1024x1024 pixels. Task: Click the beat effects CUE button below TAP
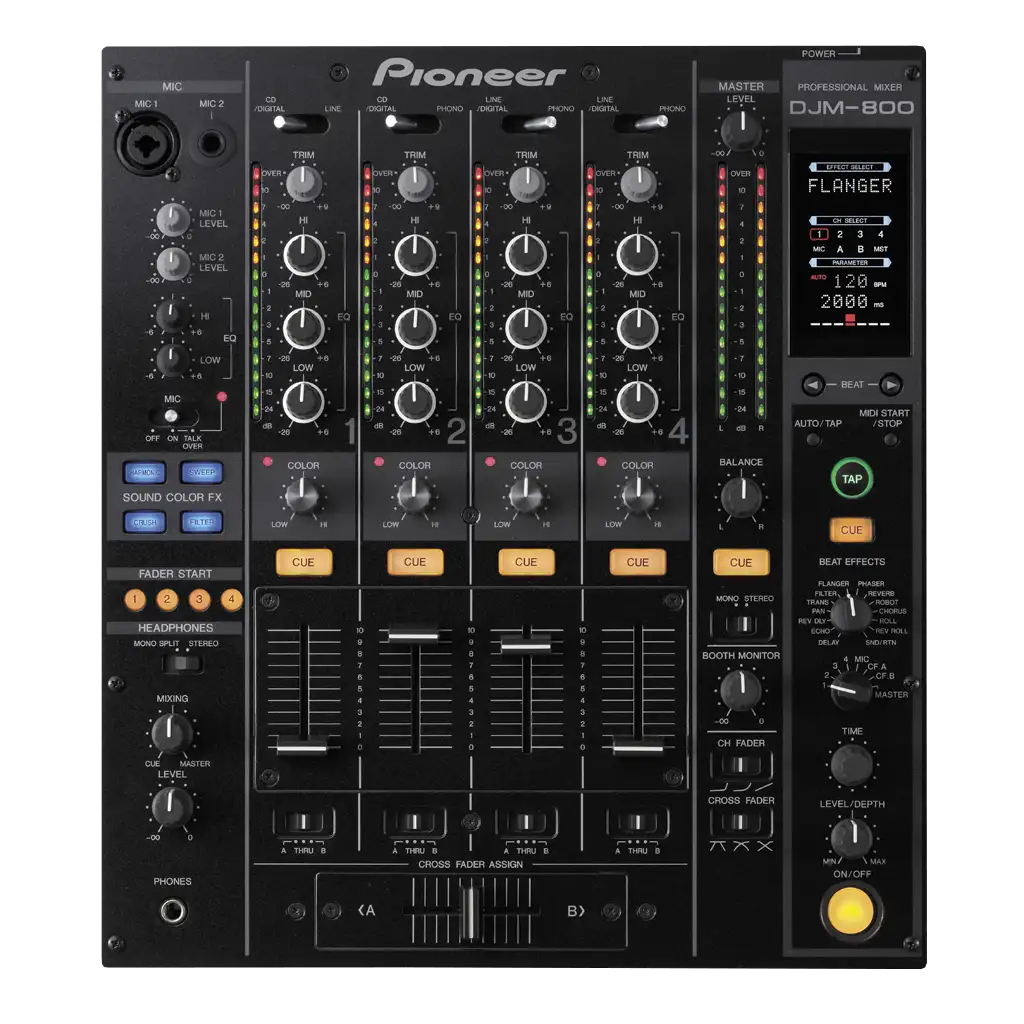coord(852,530)
